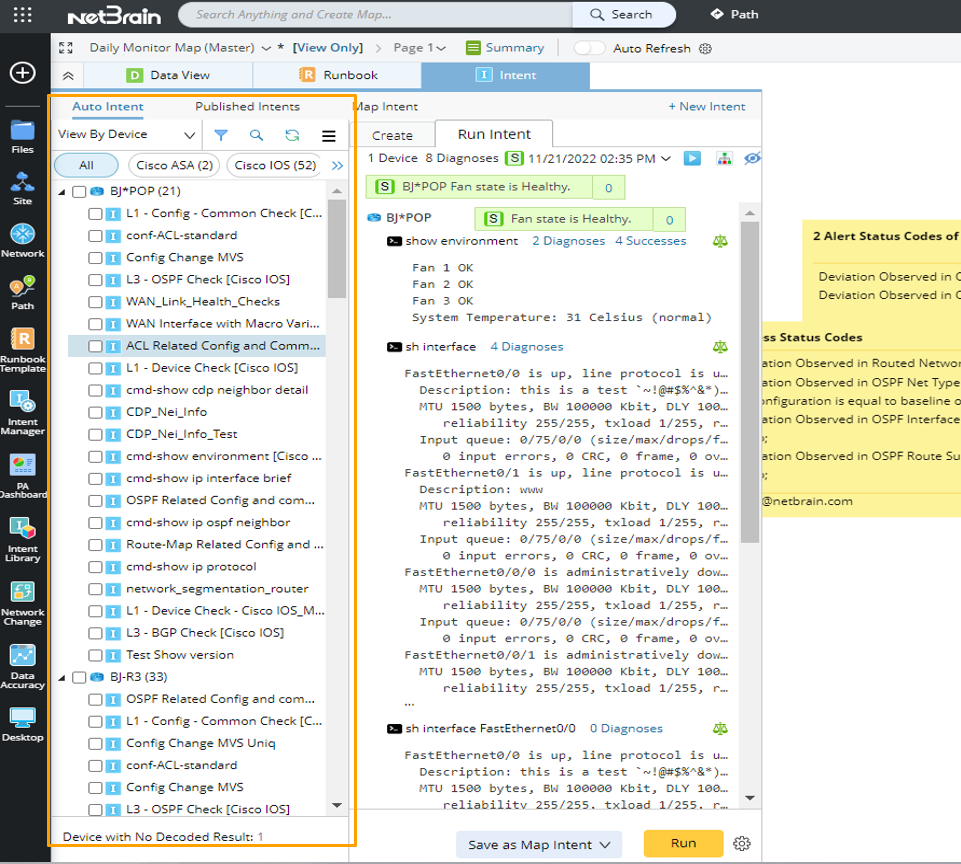Screen dimensions: 961x864
Task: Click the topology map icon next to timestamp
Action: tap(724, 159)
